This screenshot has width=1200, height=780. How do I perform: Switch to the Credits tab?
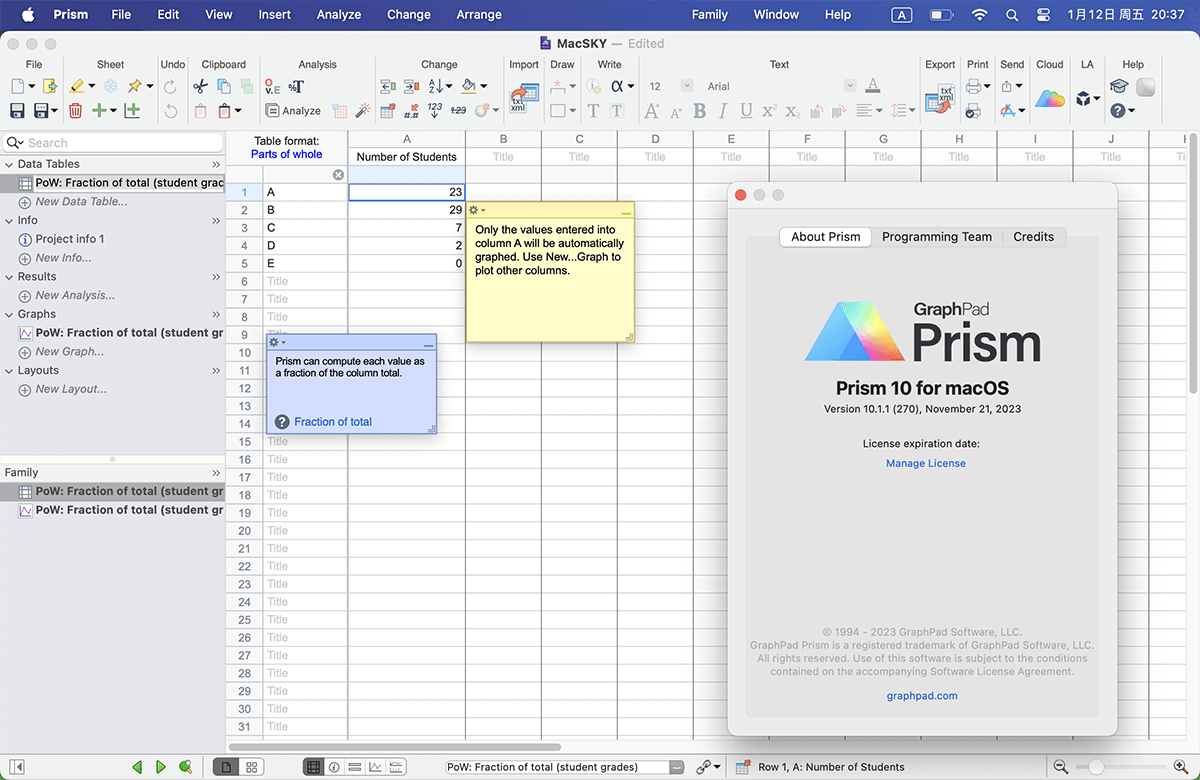click(x=1034, y=237)
